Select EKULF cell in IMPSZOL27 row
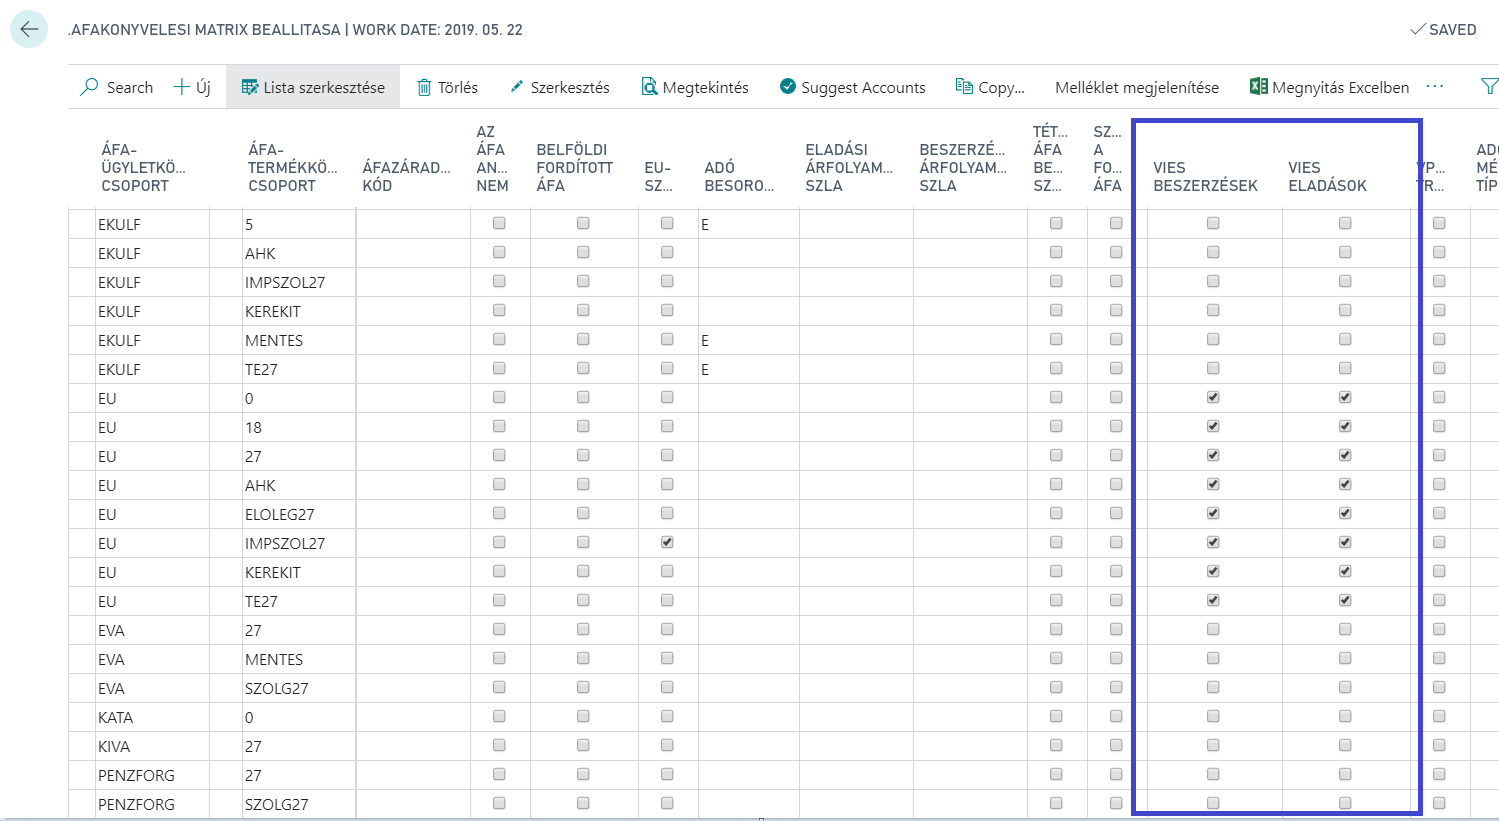Image resolution: width=1499 pixels, height=821 pixels. 152,282
